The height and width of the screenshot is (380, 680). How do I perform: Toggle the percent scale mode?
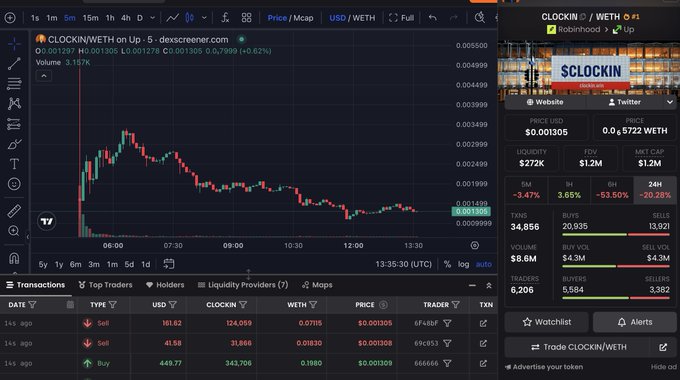click(447, 264)
